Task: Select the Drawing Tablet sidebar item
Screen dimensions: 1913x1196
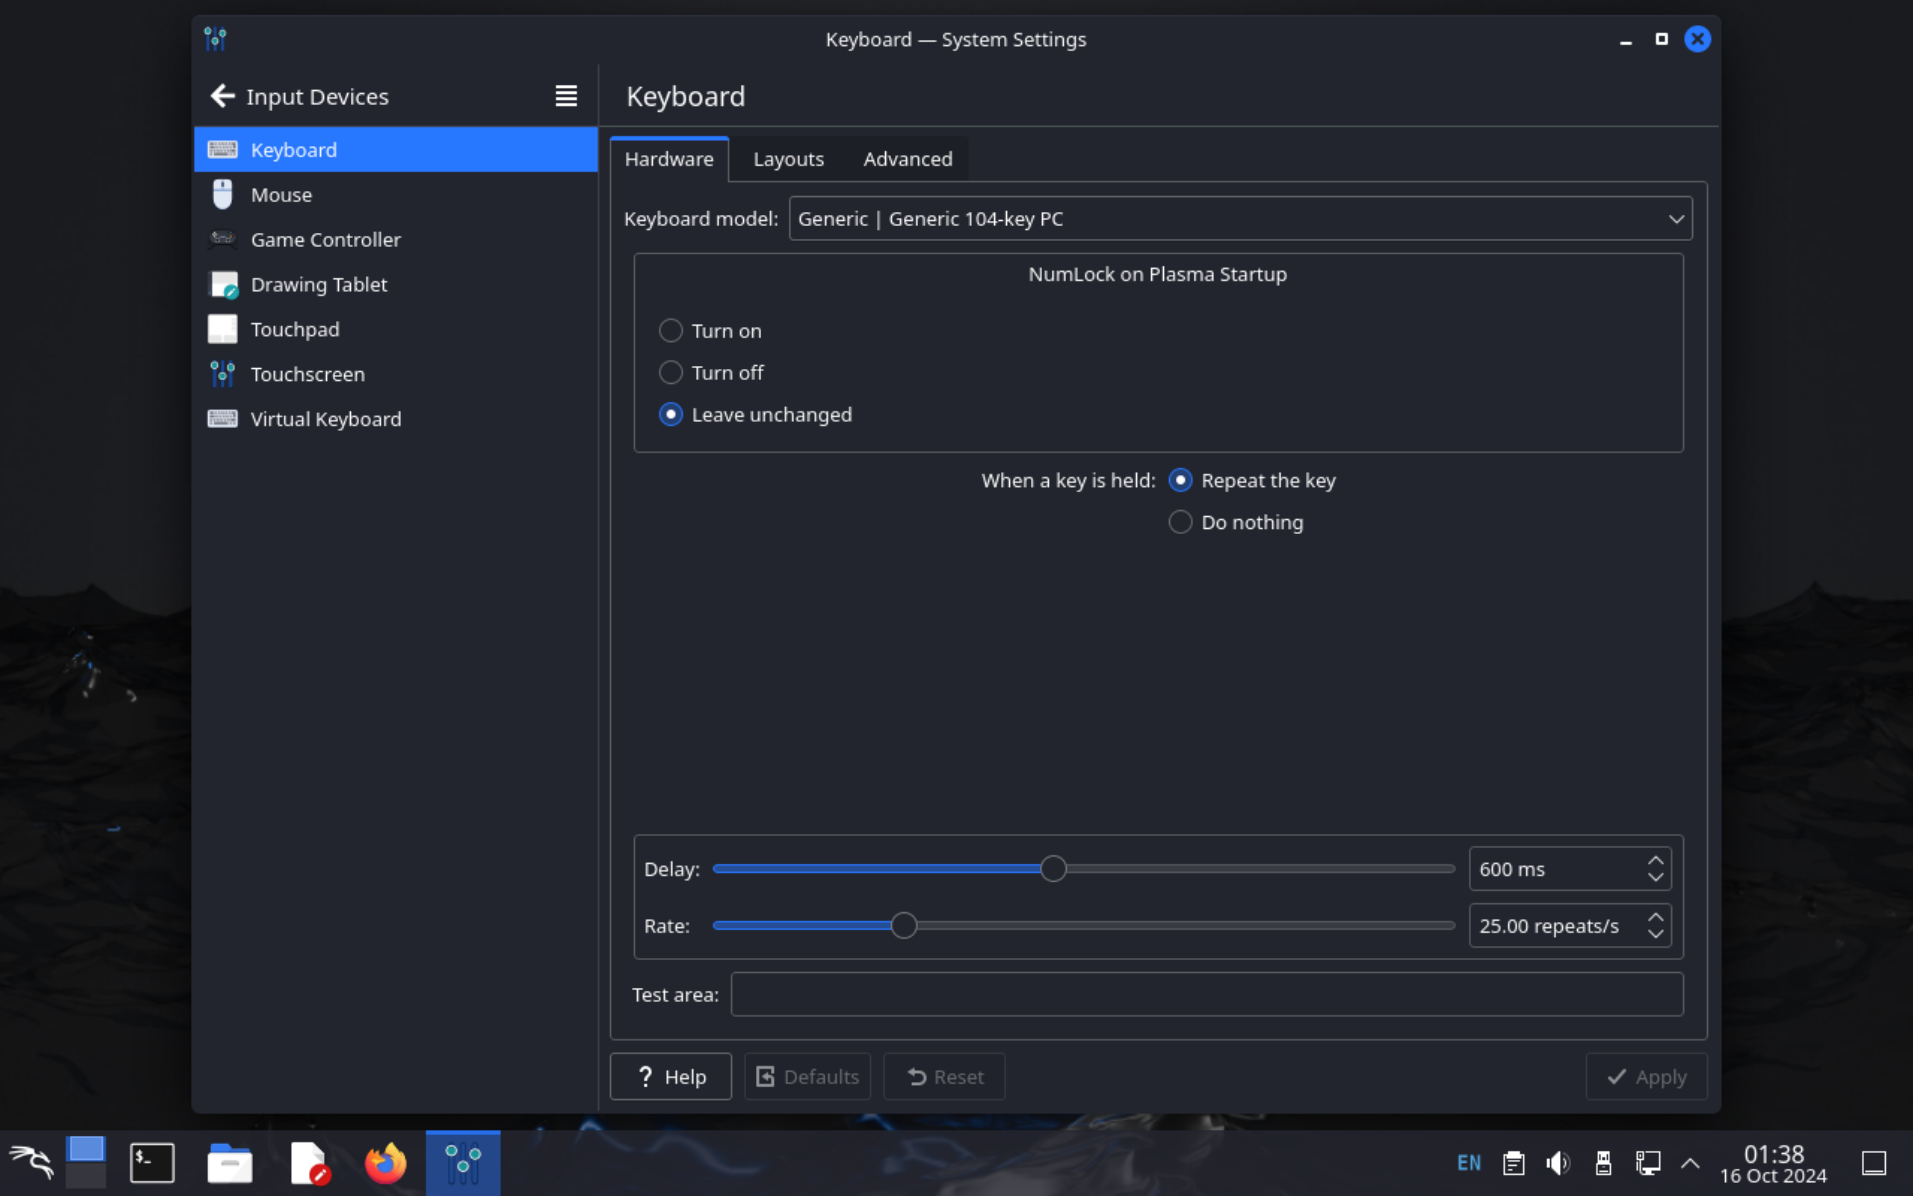Action: pos(318,284)
